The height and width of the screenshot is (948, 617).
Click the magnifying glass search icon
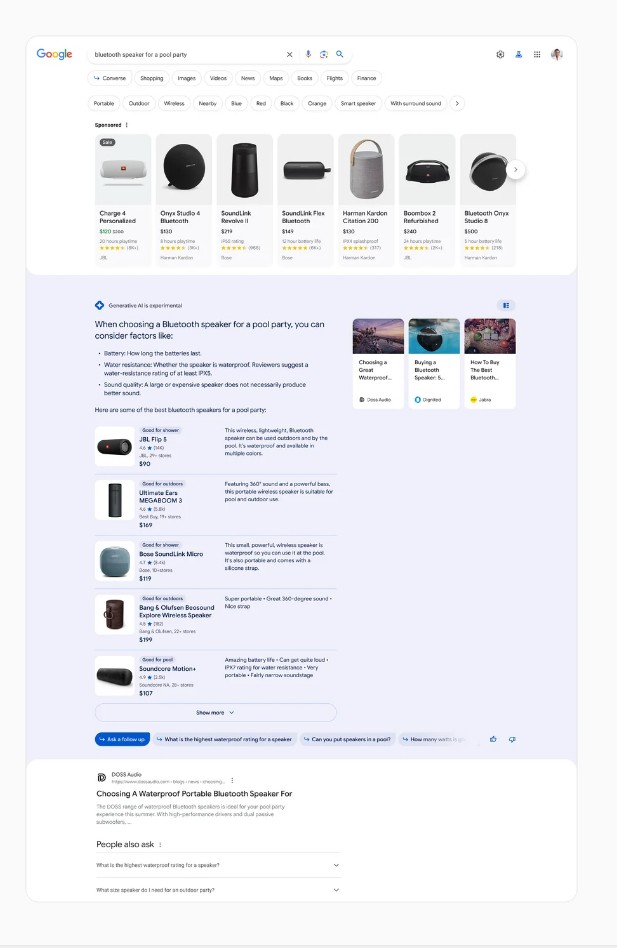(x=340, y=54)
